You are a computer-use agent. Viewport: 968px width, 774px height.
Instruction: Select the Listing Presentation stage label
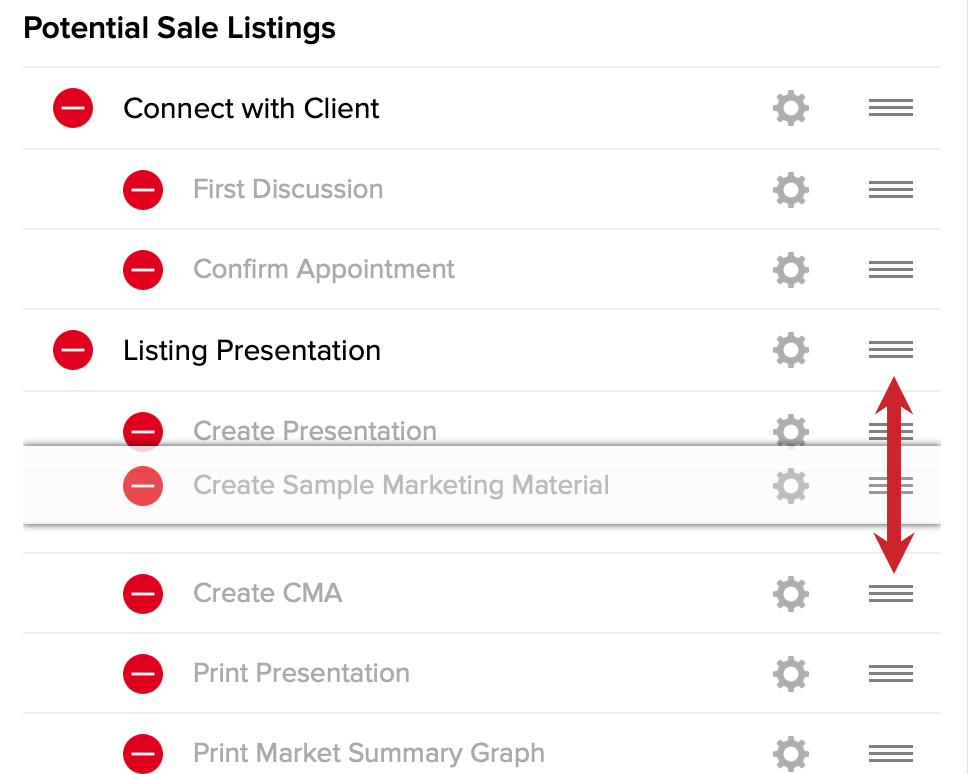coord(252,351)
